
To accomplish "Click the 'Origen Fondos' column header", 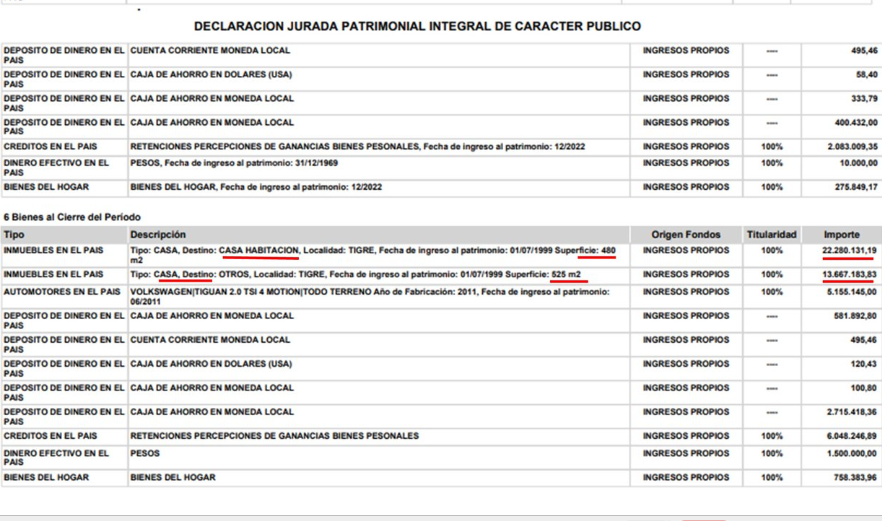I will coord(686,235).
